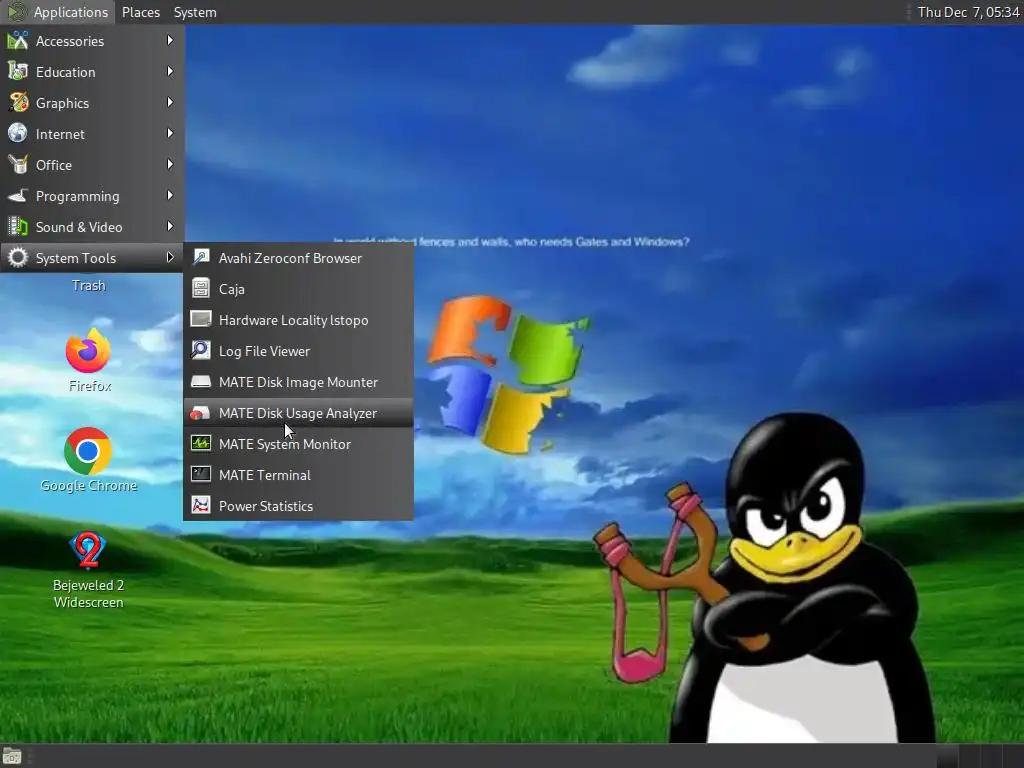Click the Google Chrome desktop label

pyautogui.click(x=88, y=485)
